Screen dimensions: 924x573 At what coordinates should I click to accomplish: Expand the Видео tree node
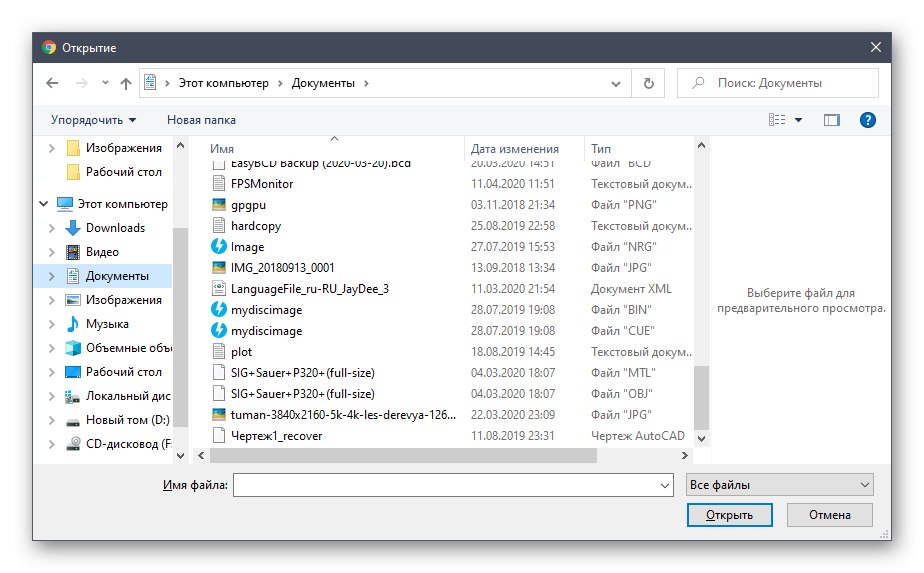pos(51,252)
